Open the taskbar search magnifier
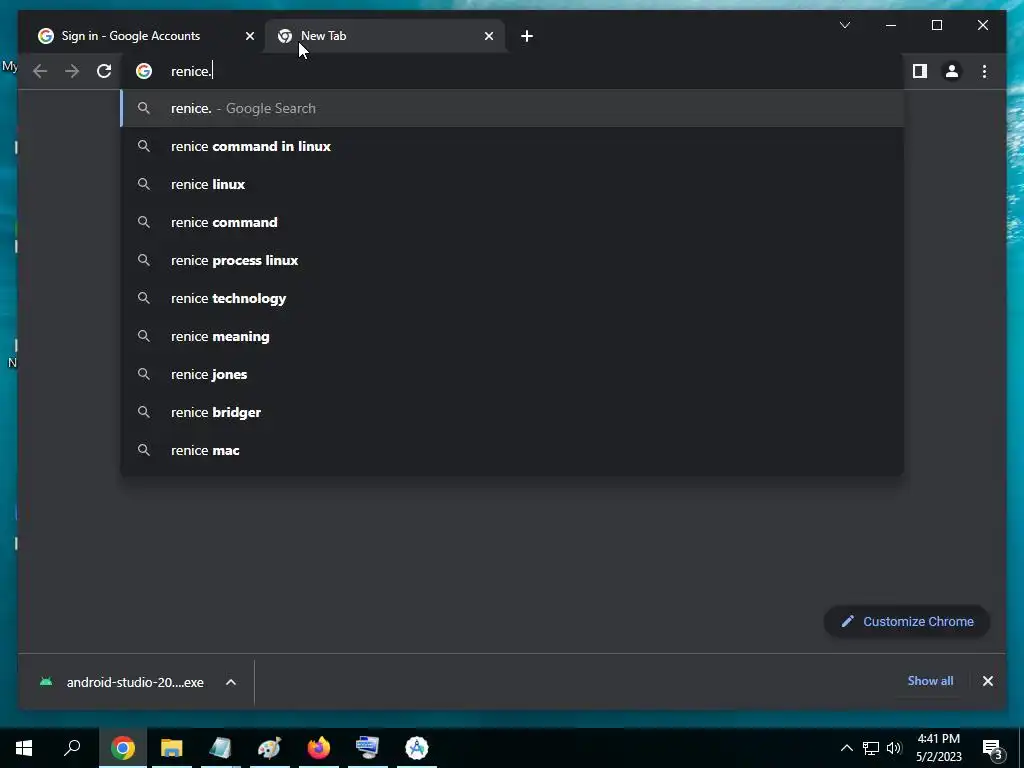The width and height of the screenshot is (1024, 768). [x=72, y=748]
